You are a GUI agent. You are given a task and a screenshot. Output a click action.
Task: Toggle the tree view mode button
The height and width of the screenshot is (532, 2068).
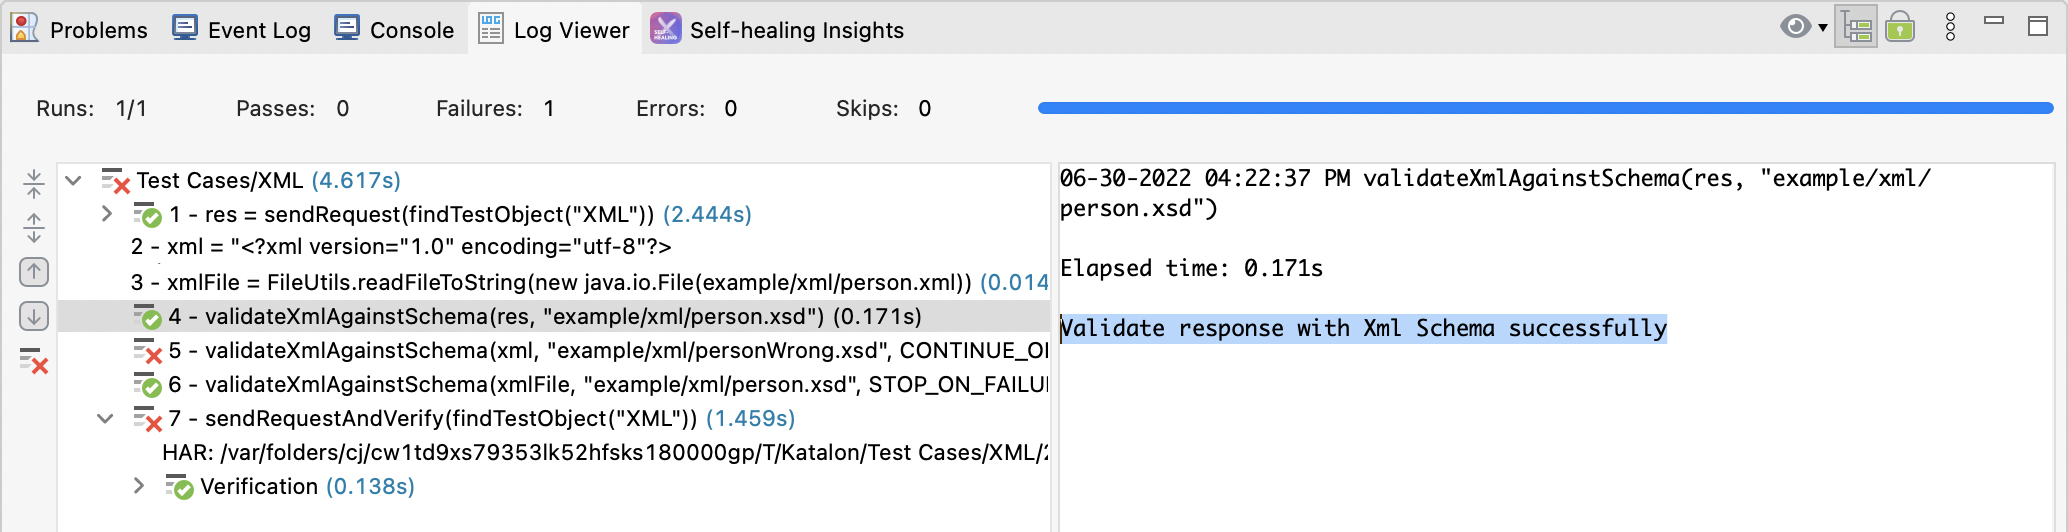pos(1856,27)
